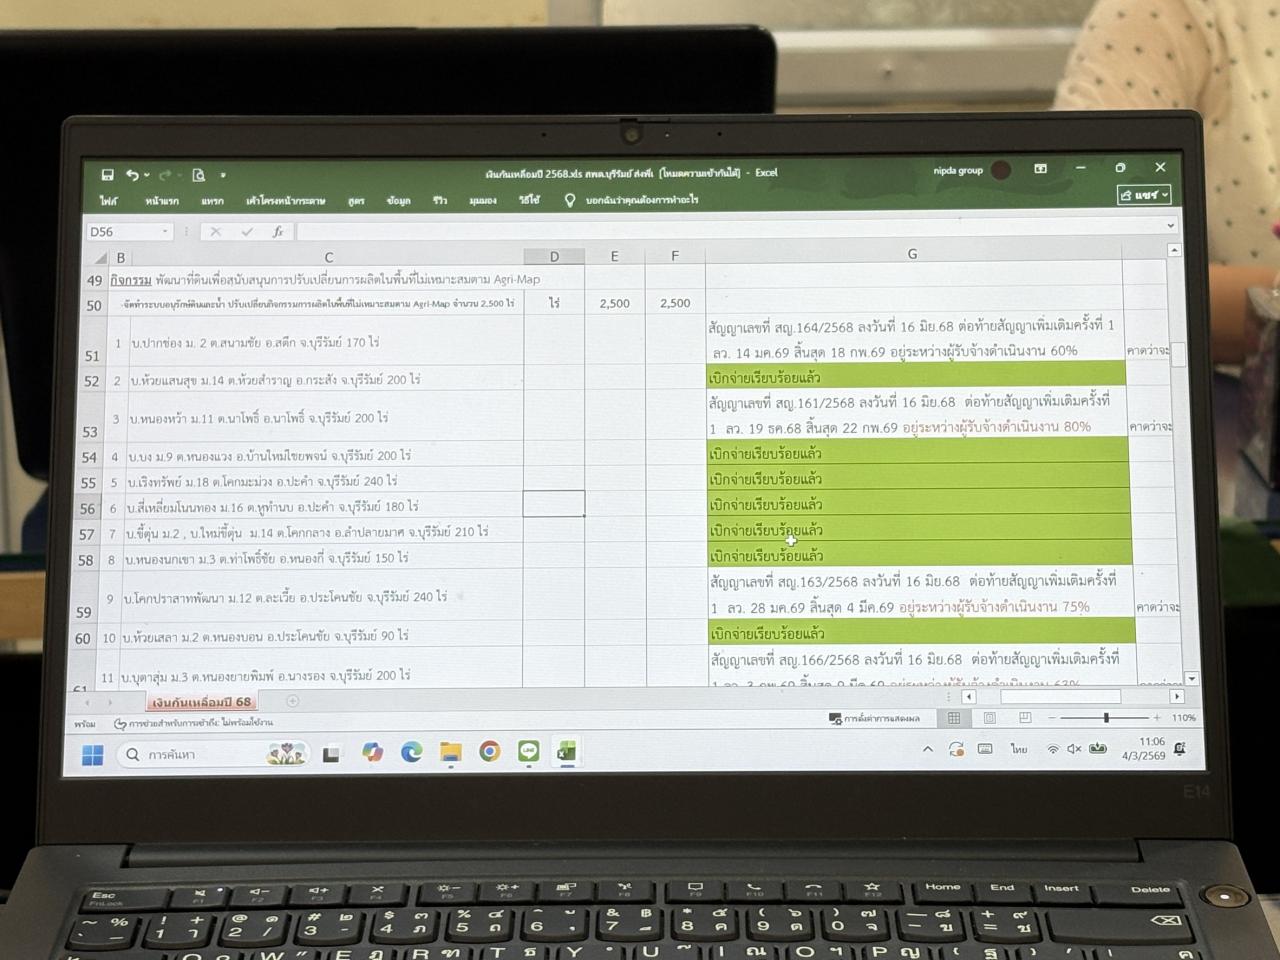Select cell D56 in the spreadsheet

point(554,504)
